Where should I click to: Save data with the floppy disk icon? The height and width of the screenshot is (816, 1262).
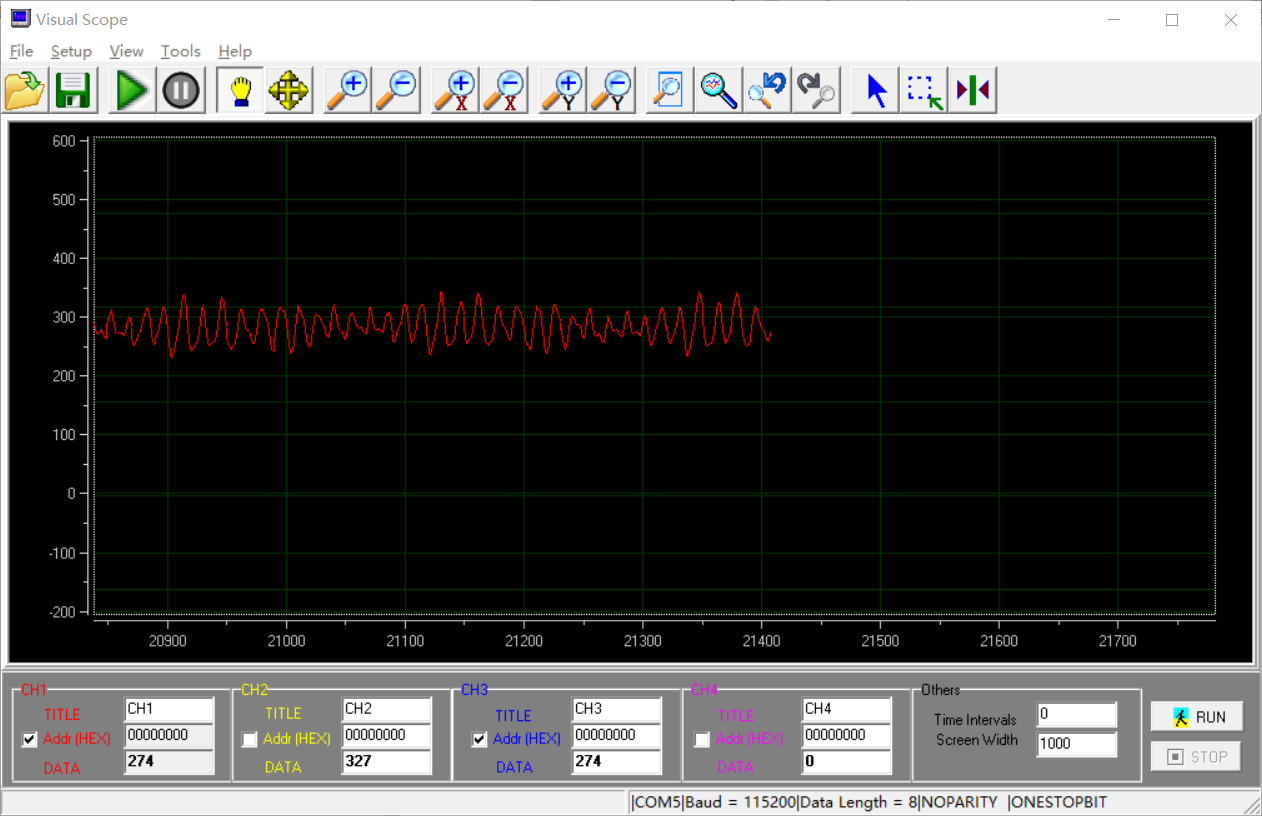[x=74, y=90]
